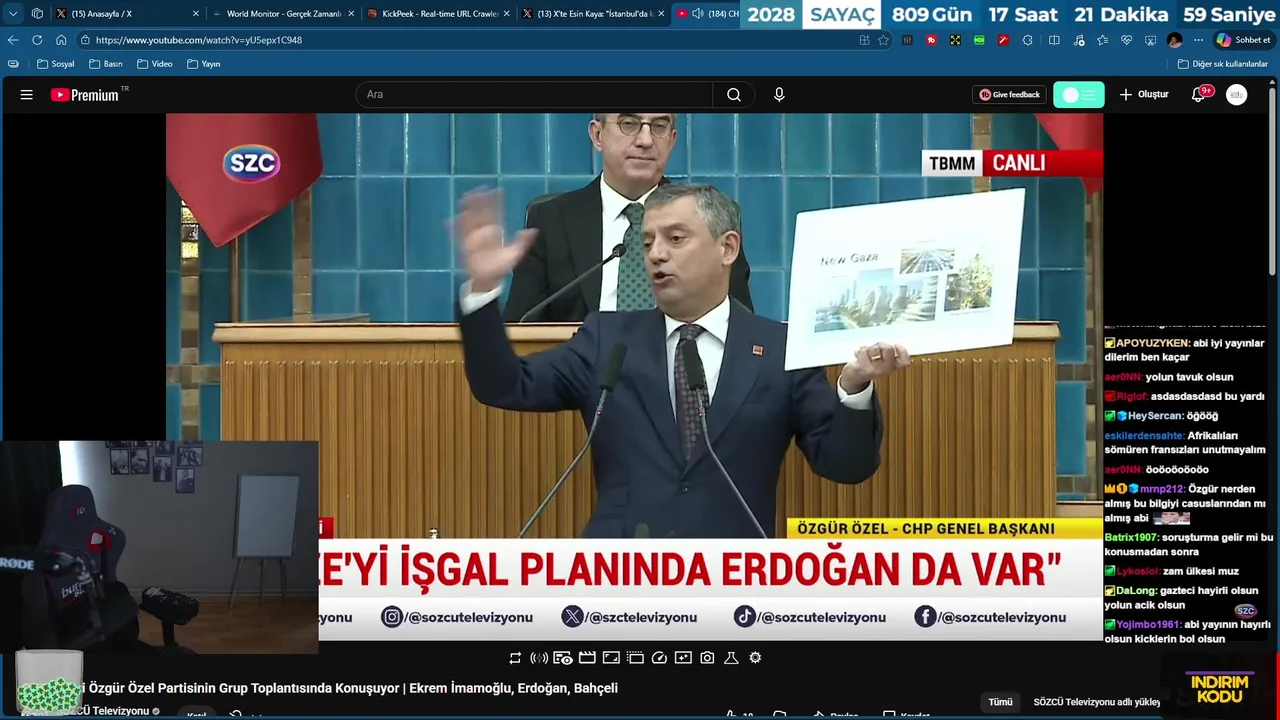Open the browser essentials heart icon
The height and width of the screenshot is (720, 1280).
coord(1126,40)
